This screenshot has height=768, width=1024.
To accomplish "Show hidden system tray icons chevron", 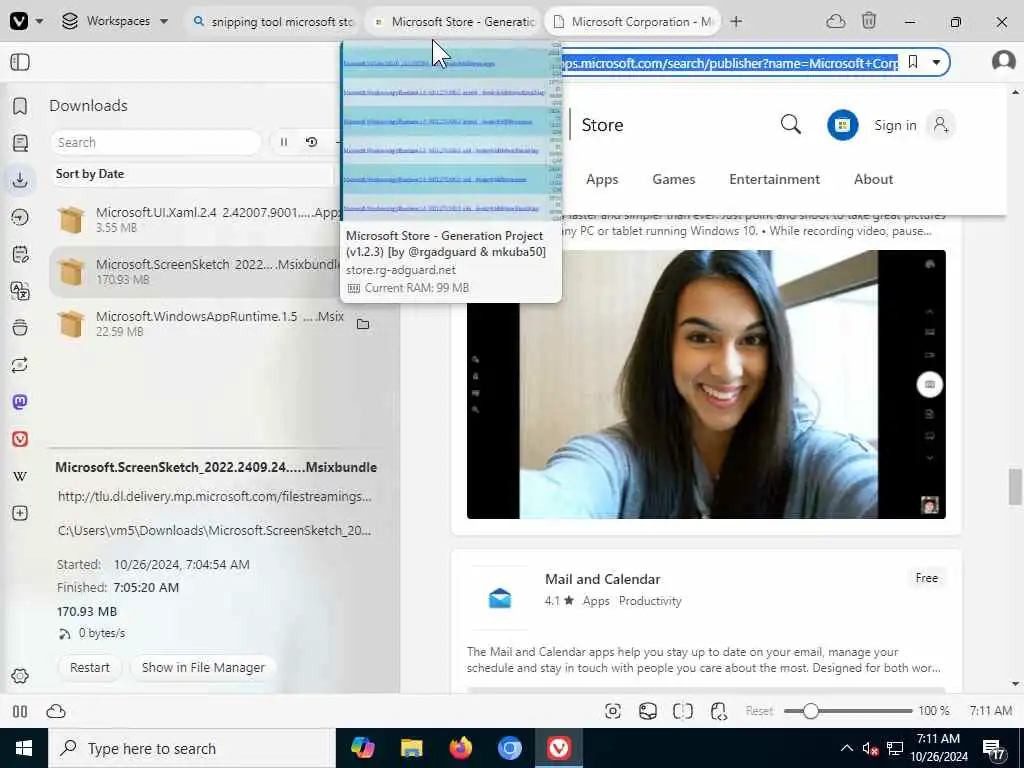I will coord(846,748).
